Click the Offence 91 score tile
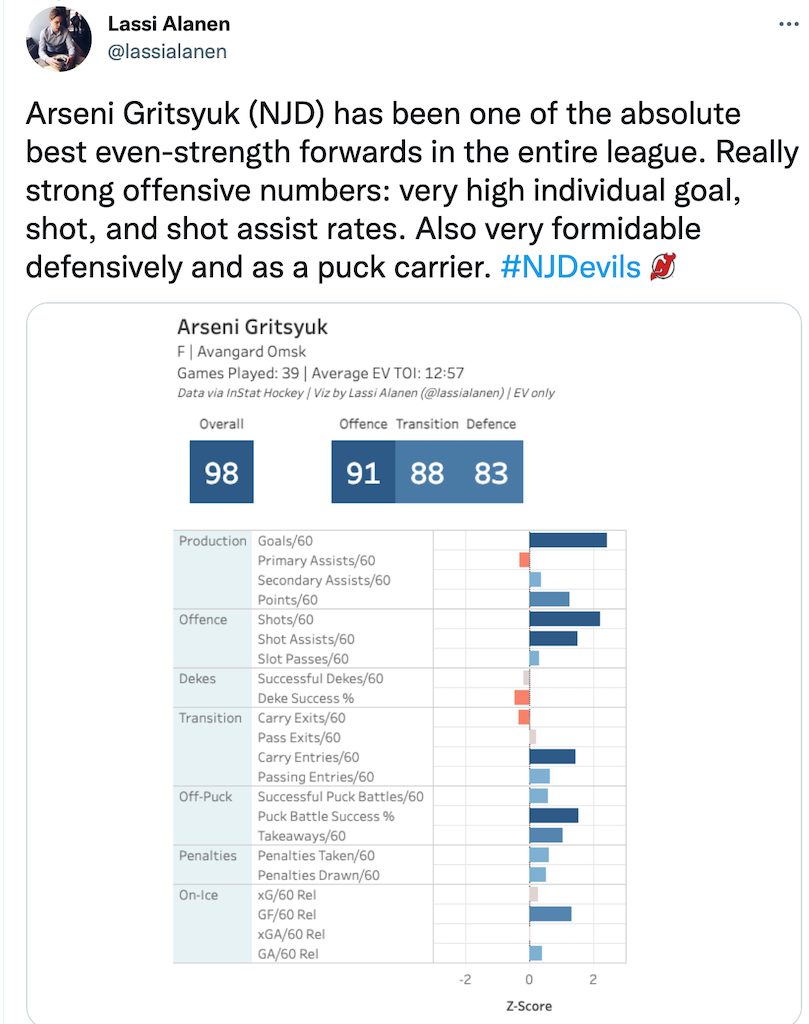 (363, 472)
